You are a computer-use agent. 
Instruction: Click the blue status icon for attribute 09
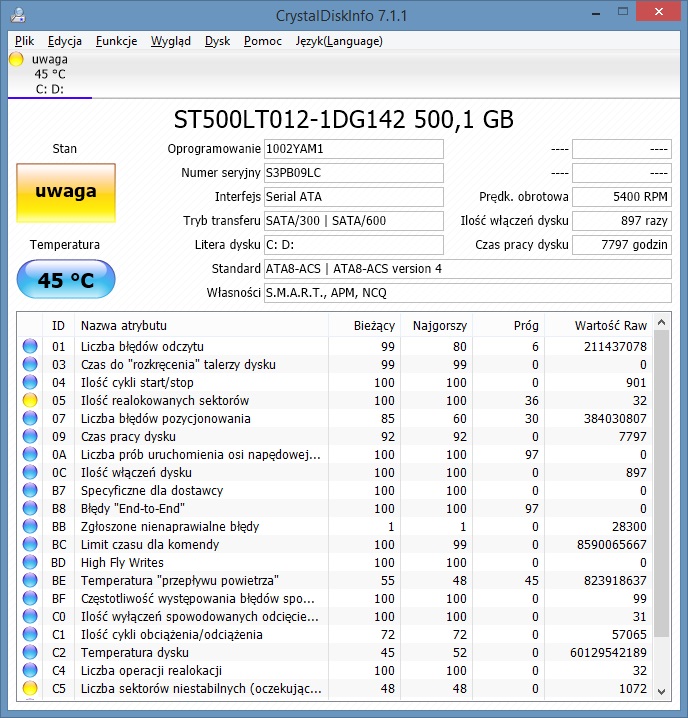pos(30,436)
